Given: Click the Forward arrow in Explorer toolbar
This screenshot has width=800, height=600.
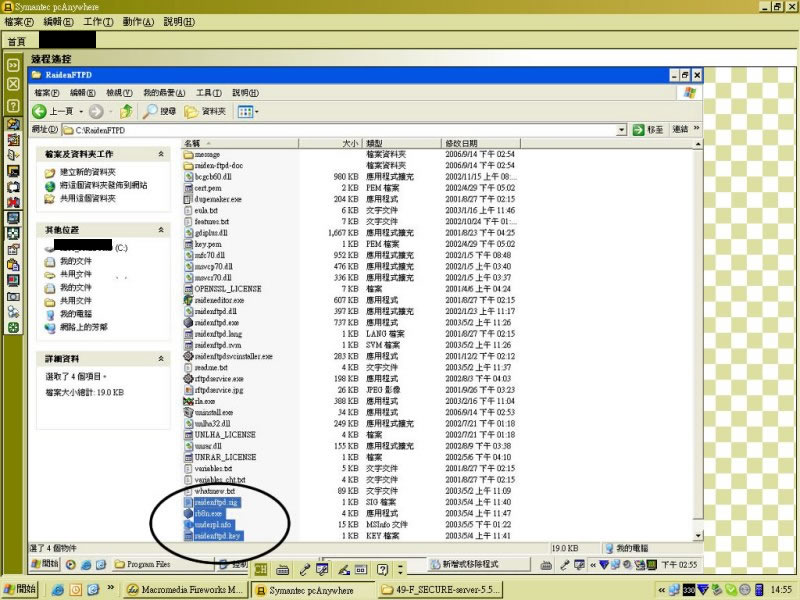Looking at the screenshot, I should [x=96, y=111].
